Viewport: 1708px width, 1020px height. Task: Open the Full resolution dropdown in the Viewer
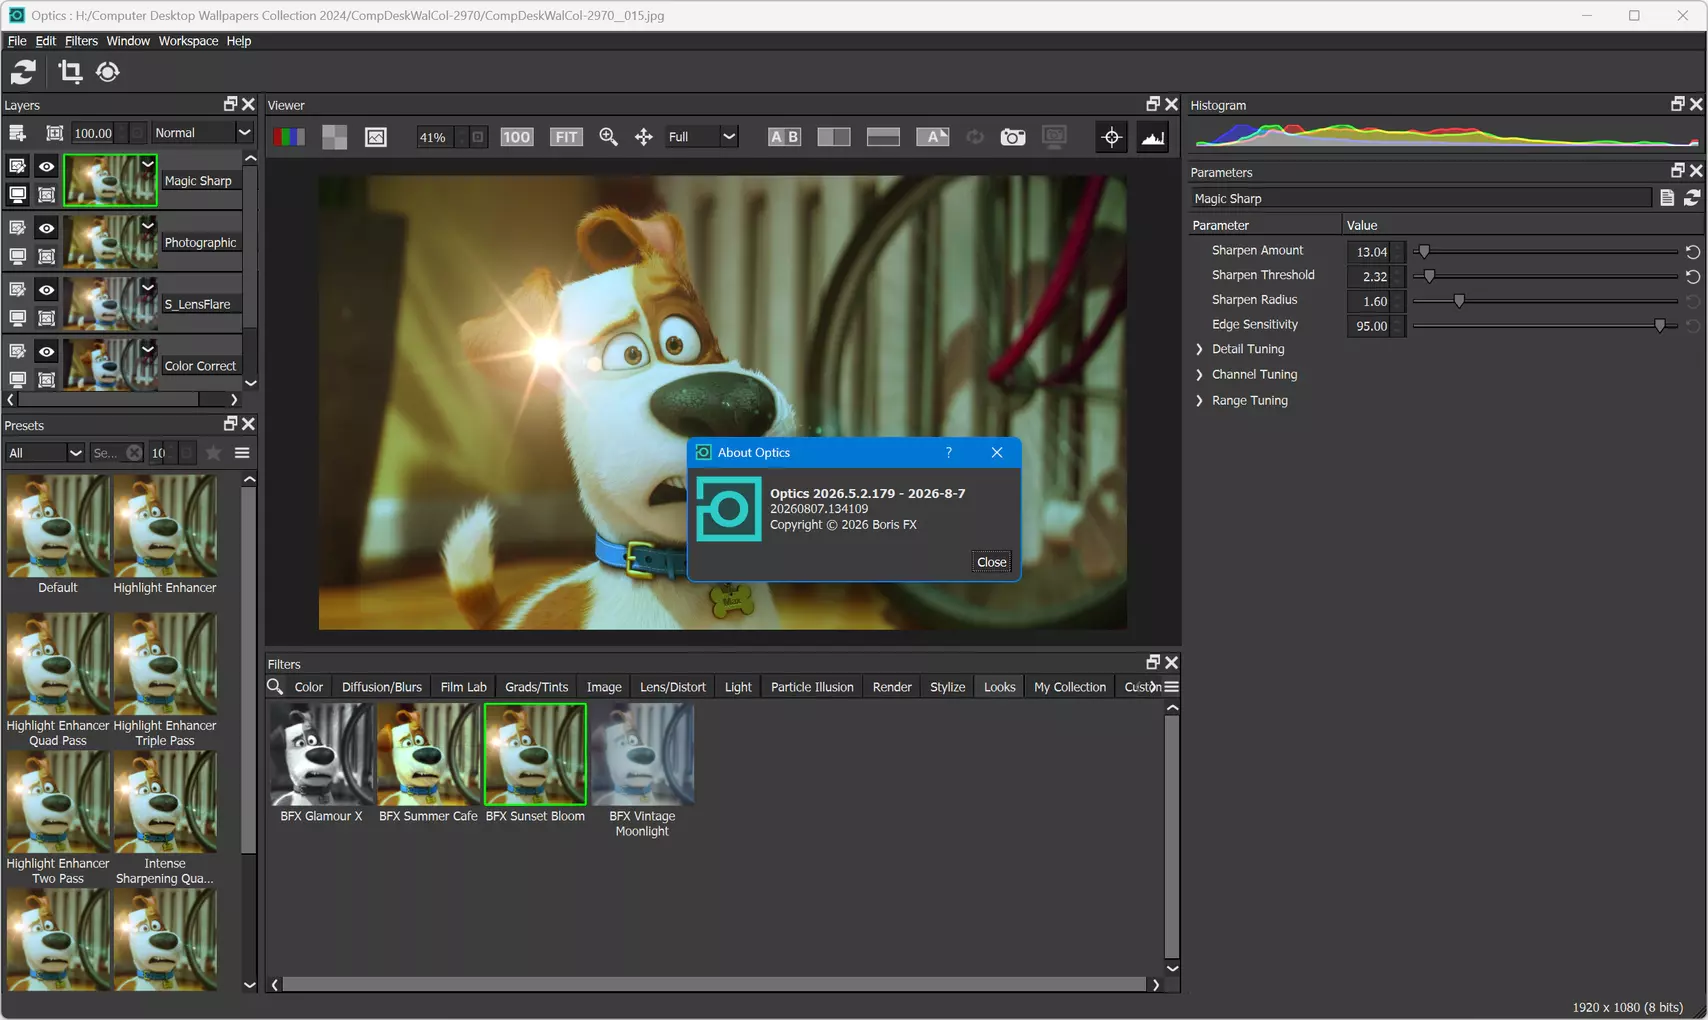tap(701, 137)
